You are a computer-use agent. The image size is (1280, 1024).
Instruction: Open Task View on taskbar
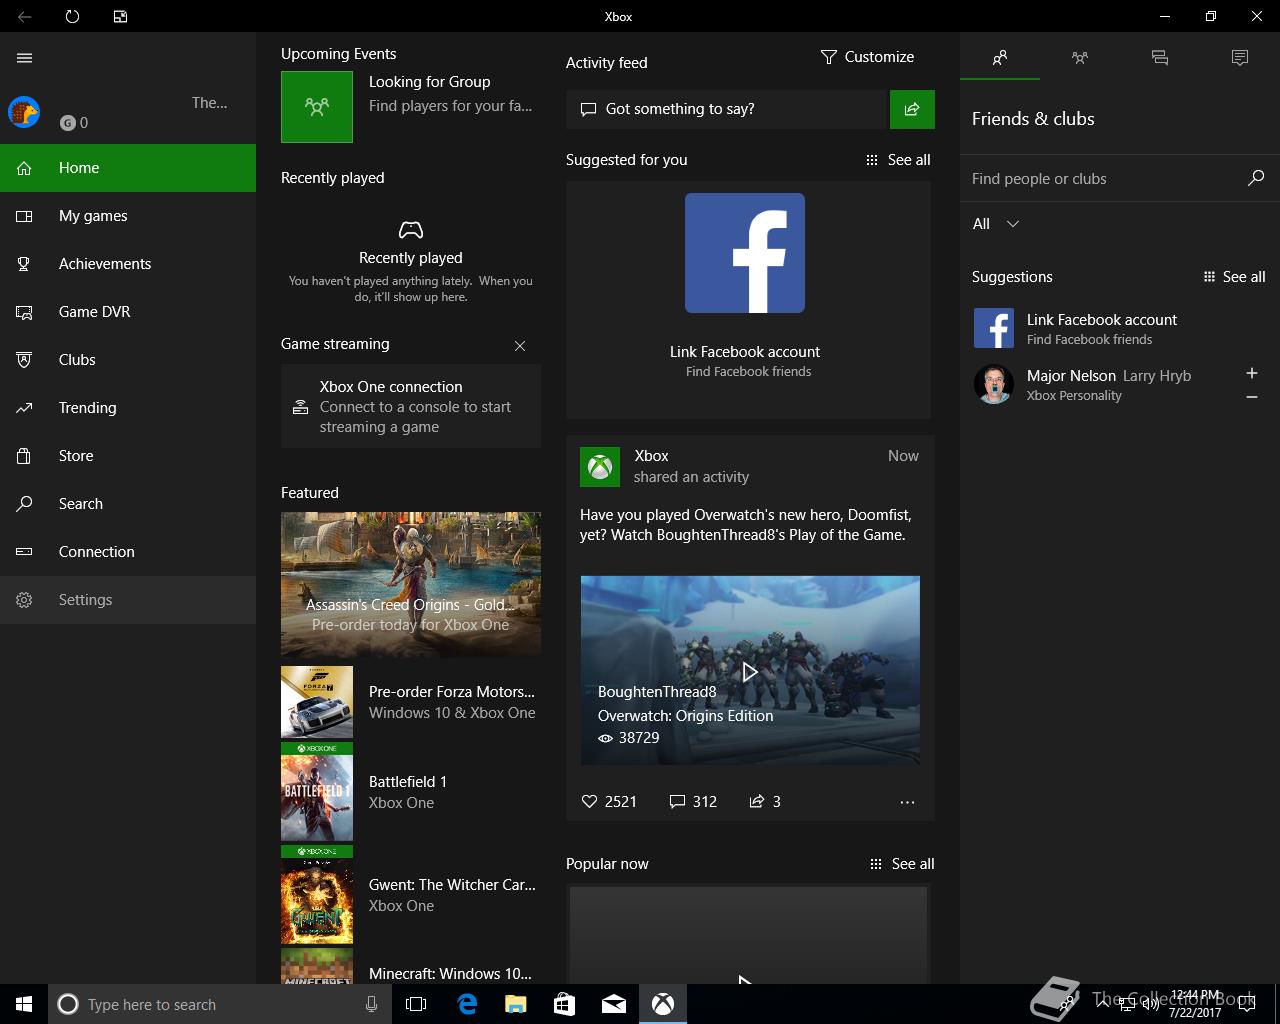416,1004
